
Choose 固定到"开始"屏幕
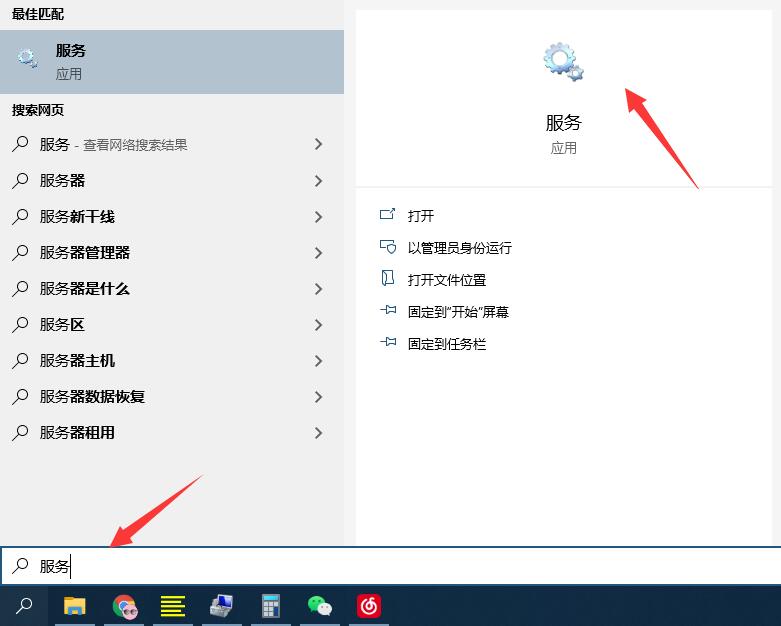458,312
